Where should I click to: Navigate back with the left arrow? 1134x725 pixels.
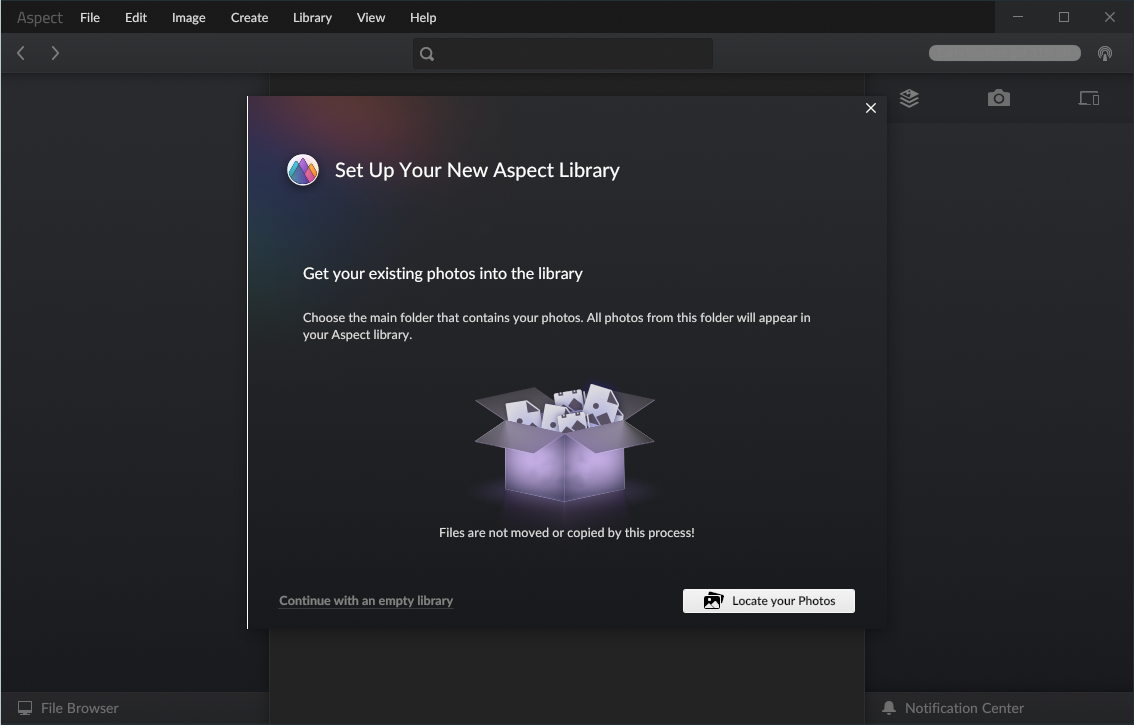coord(21,53)
